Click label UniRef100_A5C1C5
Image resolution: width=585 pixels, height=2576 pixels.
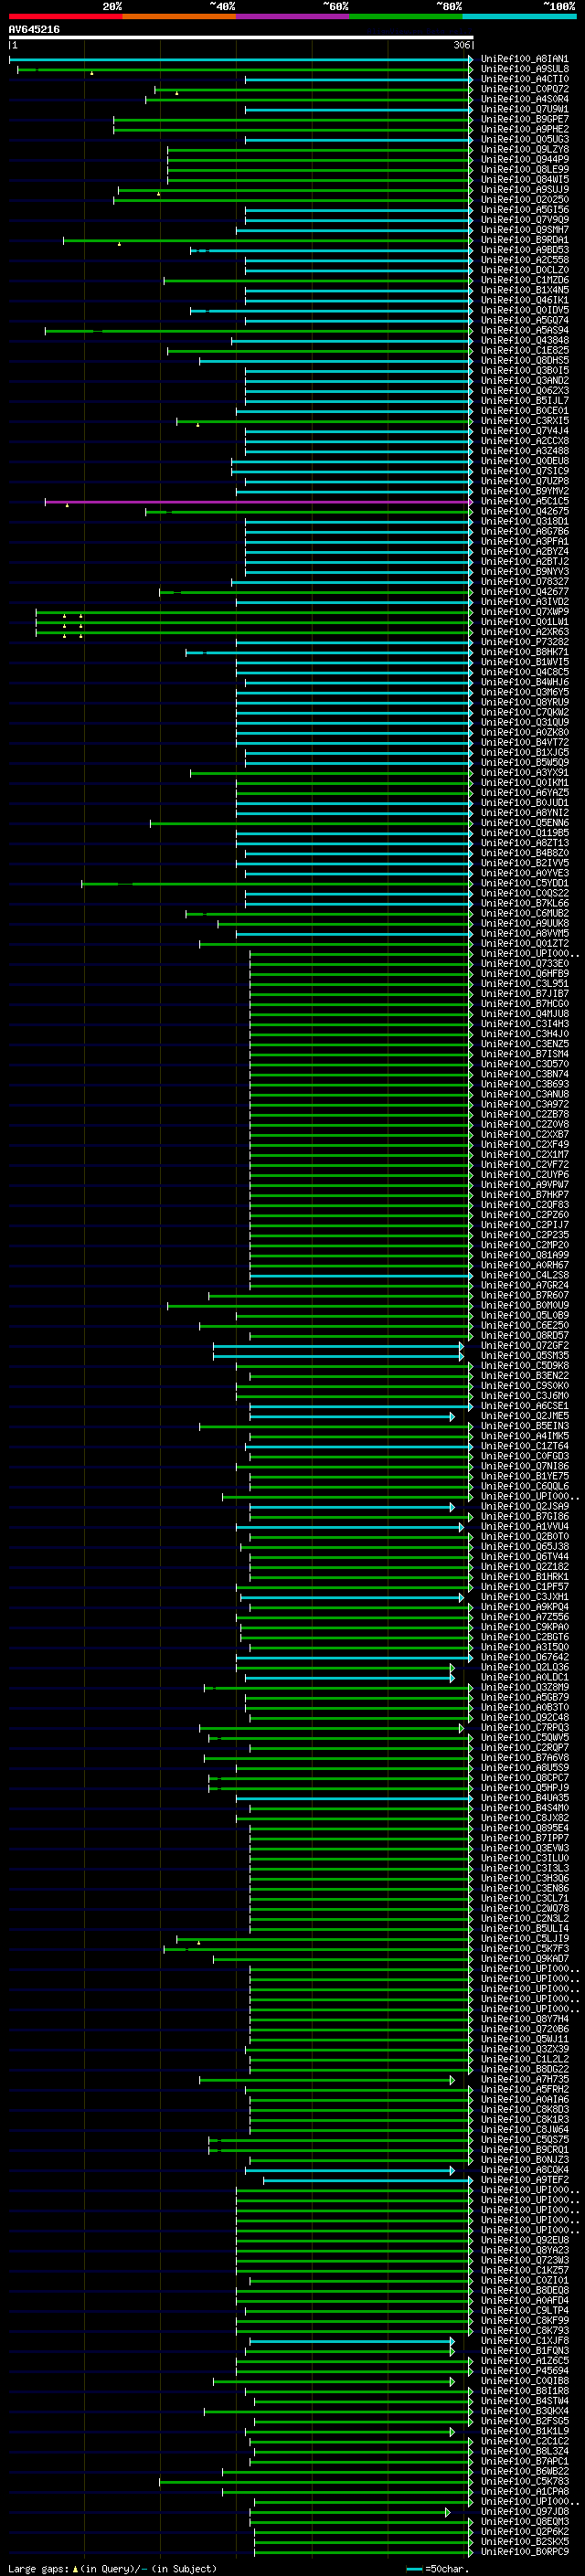[x=524, y=501]
